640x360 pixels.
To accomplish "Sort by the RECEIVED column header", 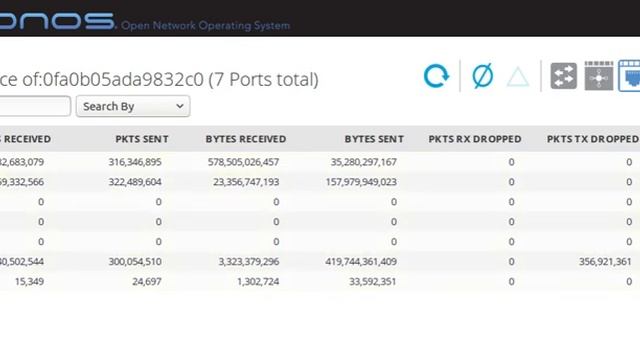I will click(x=25, y=139).
